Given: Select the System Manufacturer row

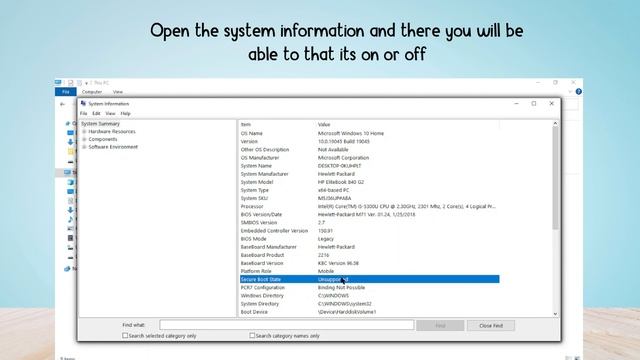Looking at the screenshot, I should (369, 174).
